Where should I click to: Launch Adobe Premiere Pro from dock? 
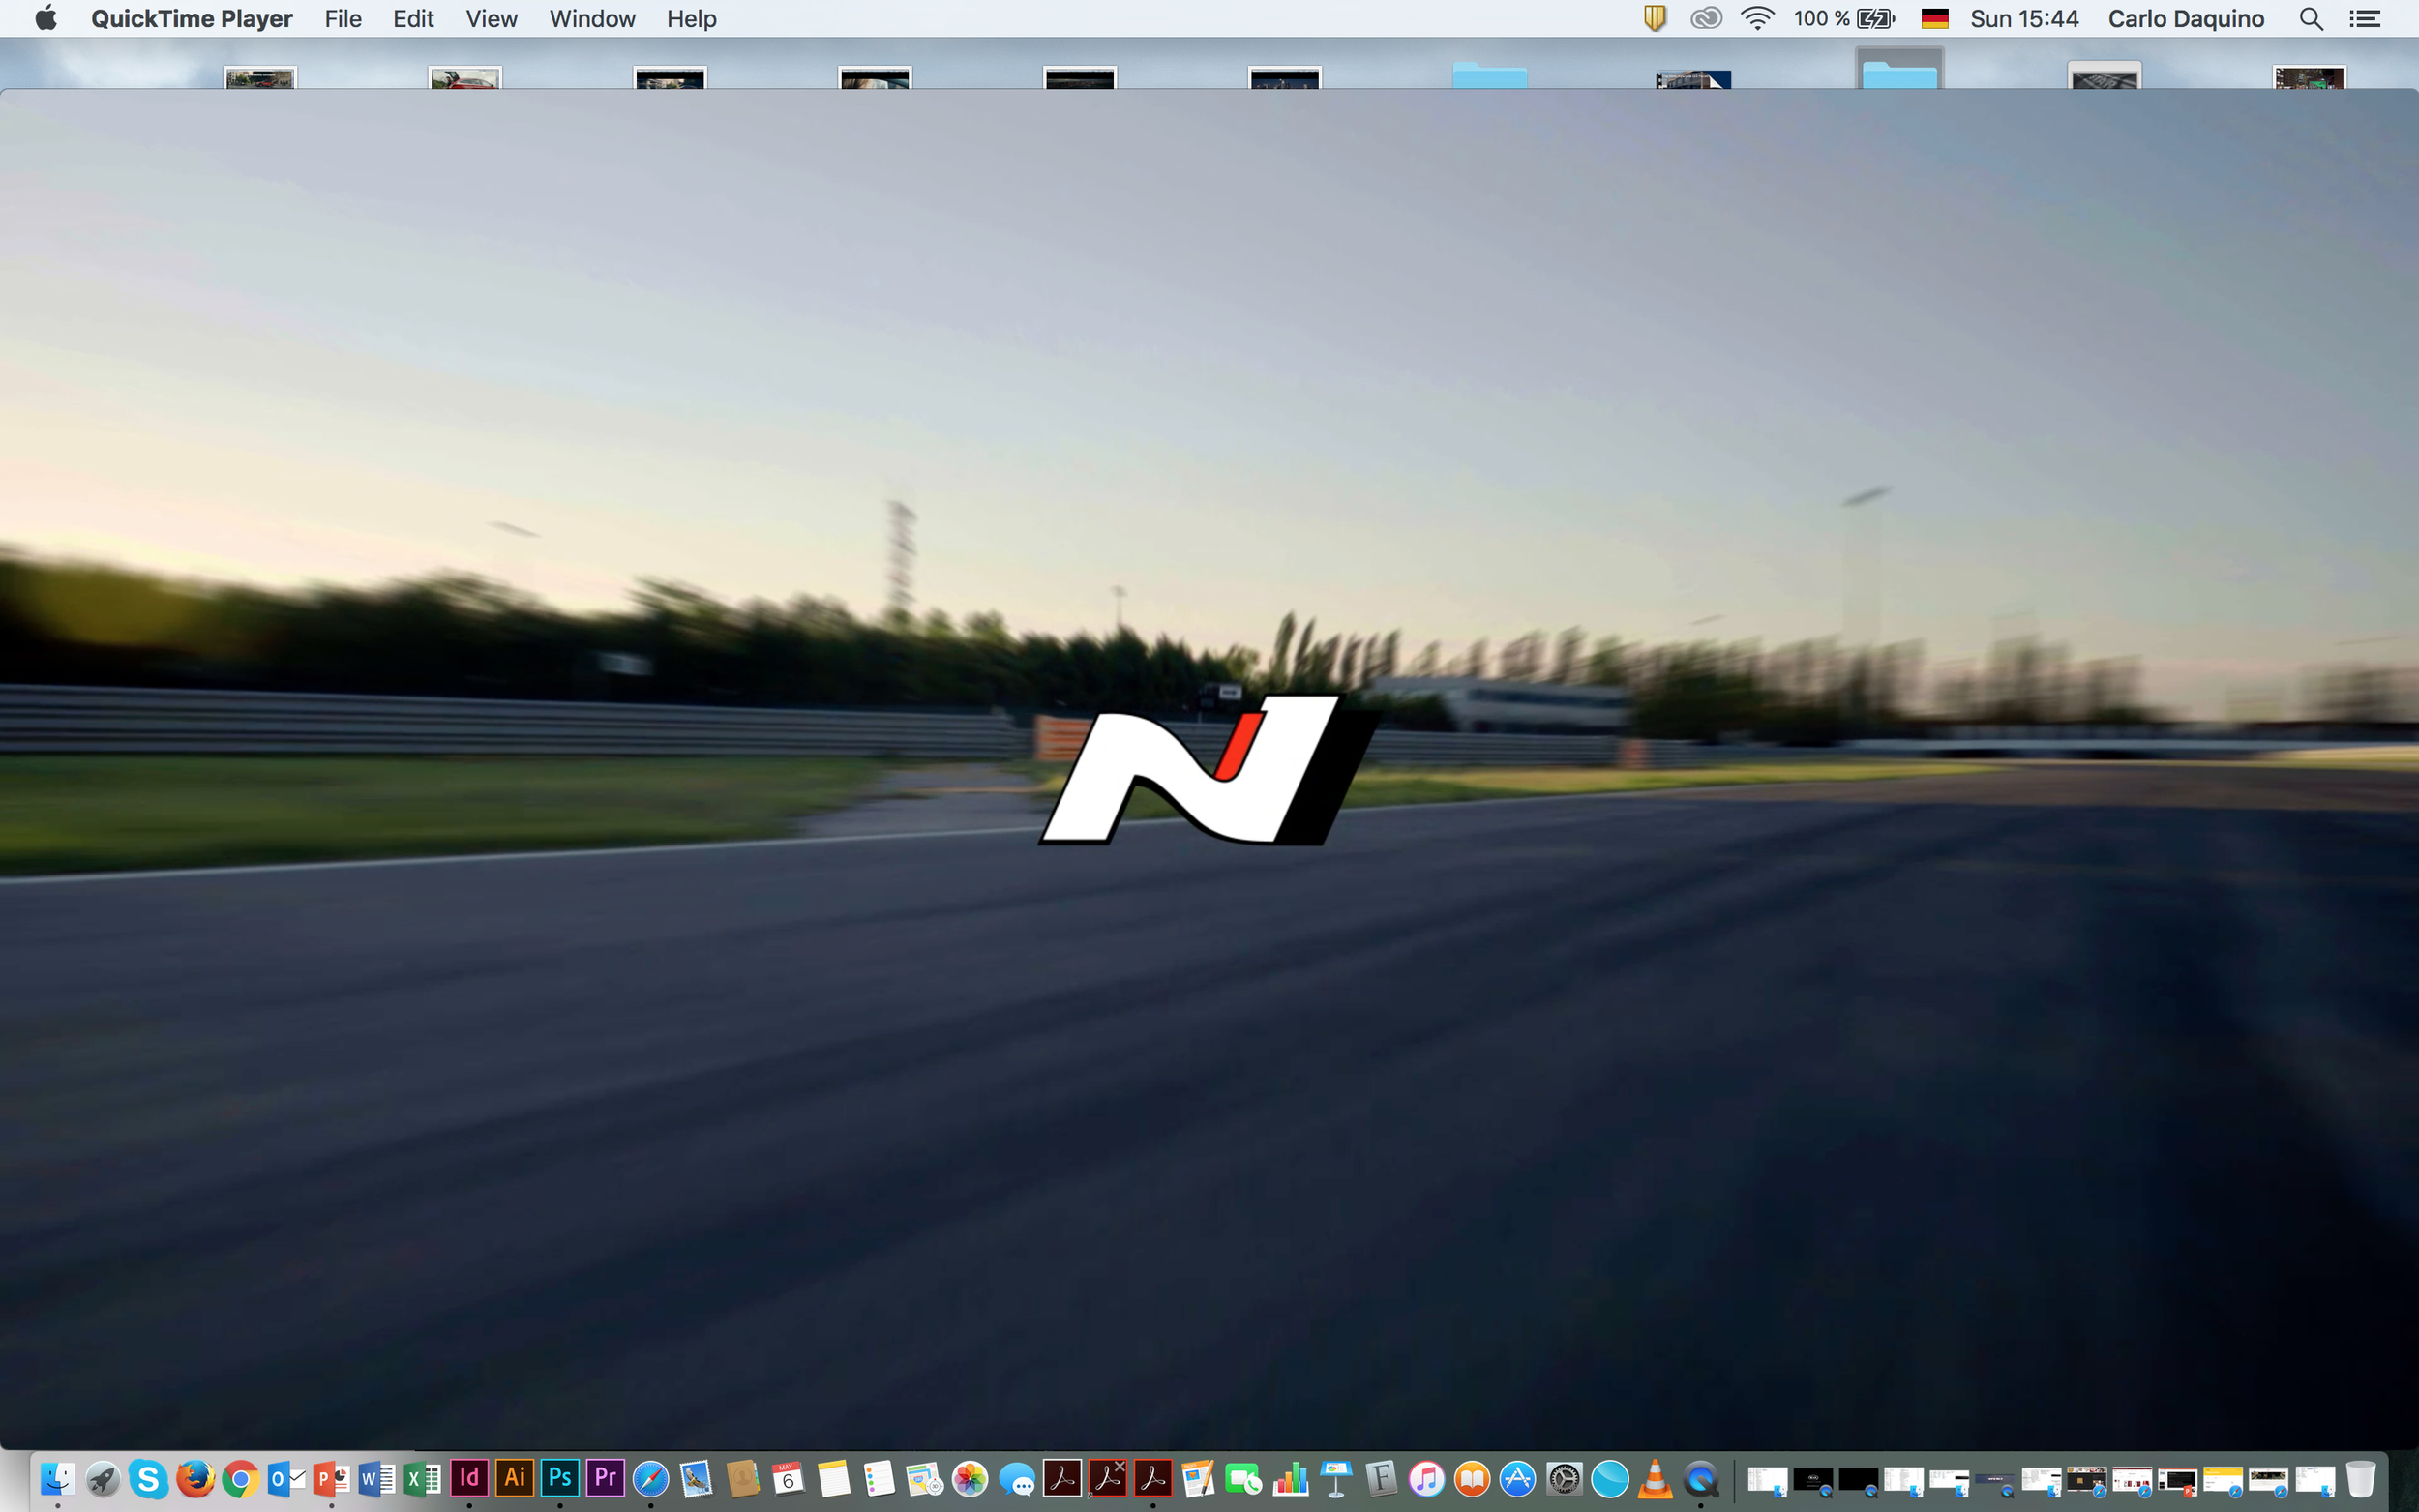coord(605,1478)
